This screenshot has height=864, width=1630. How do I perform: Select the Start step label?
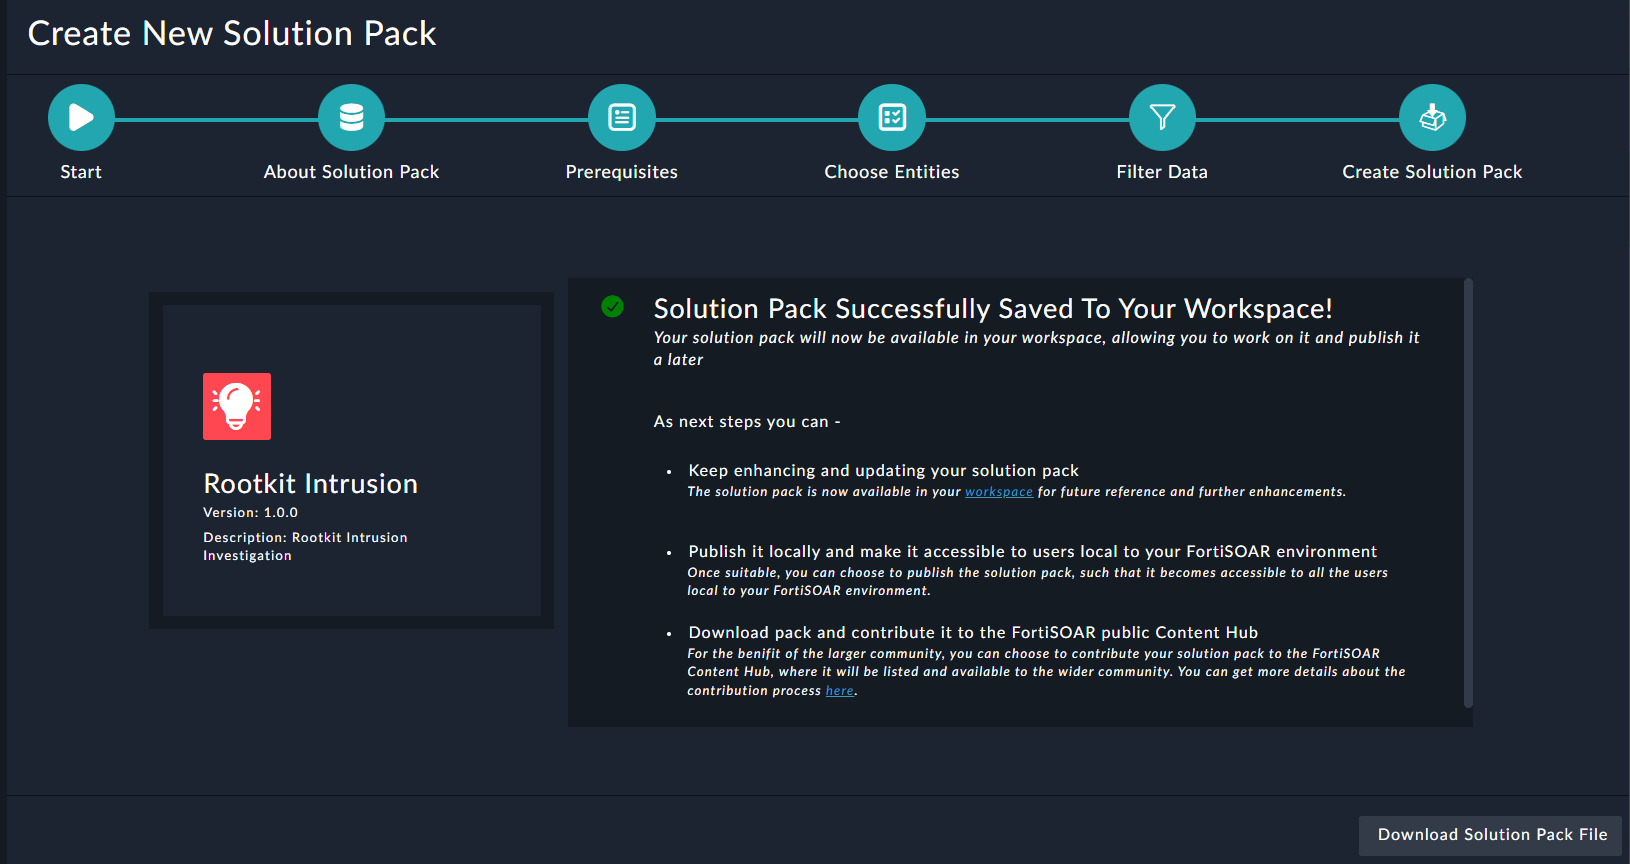[x=81, y=171]
